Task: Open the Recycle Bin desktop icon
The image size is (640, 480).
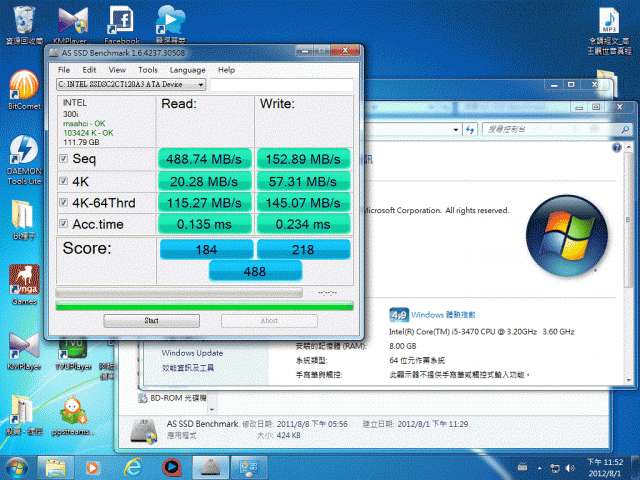Action: [x=24, y=20]
